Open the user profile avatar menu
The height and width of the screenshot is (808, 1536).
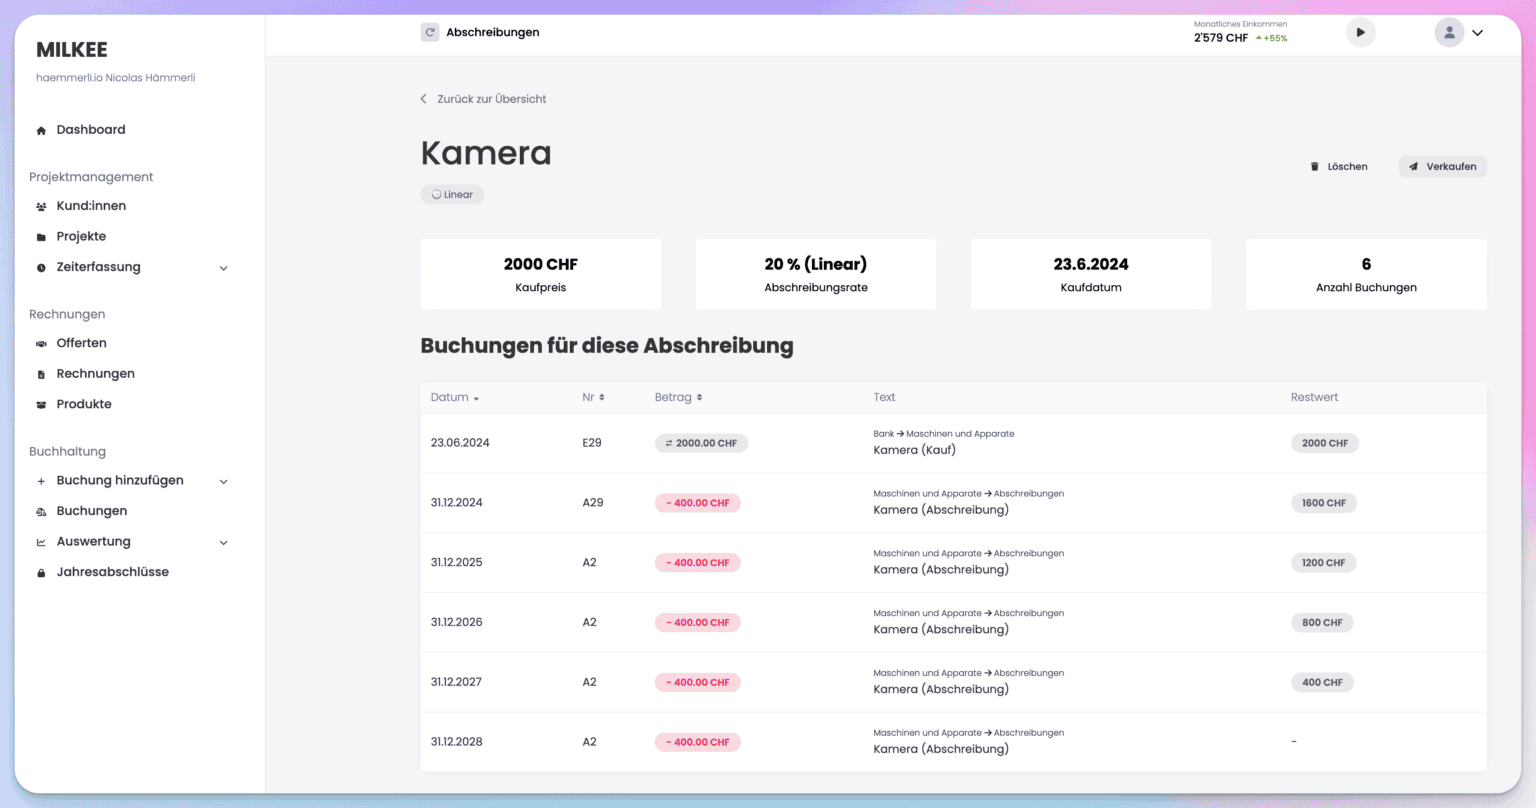[x=1449, y=32]
